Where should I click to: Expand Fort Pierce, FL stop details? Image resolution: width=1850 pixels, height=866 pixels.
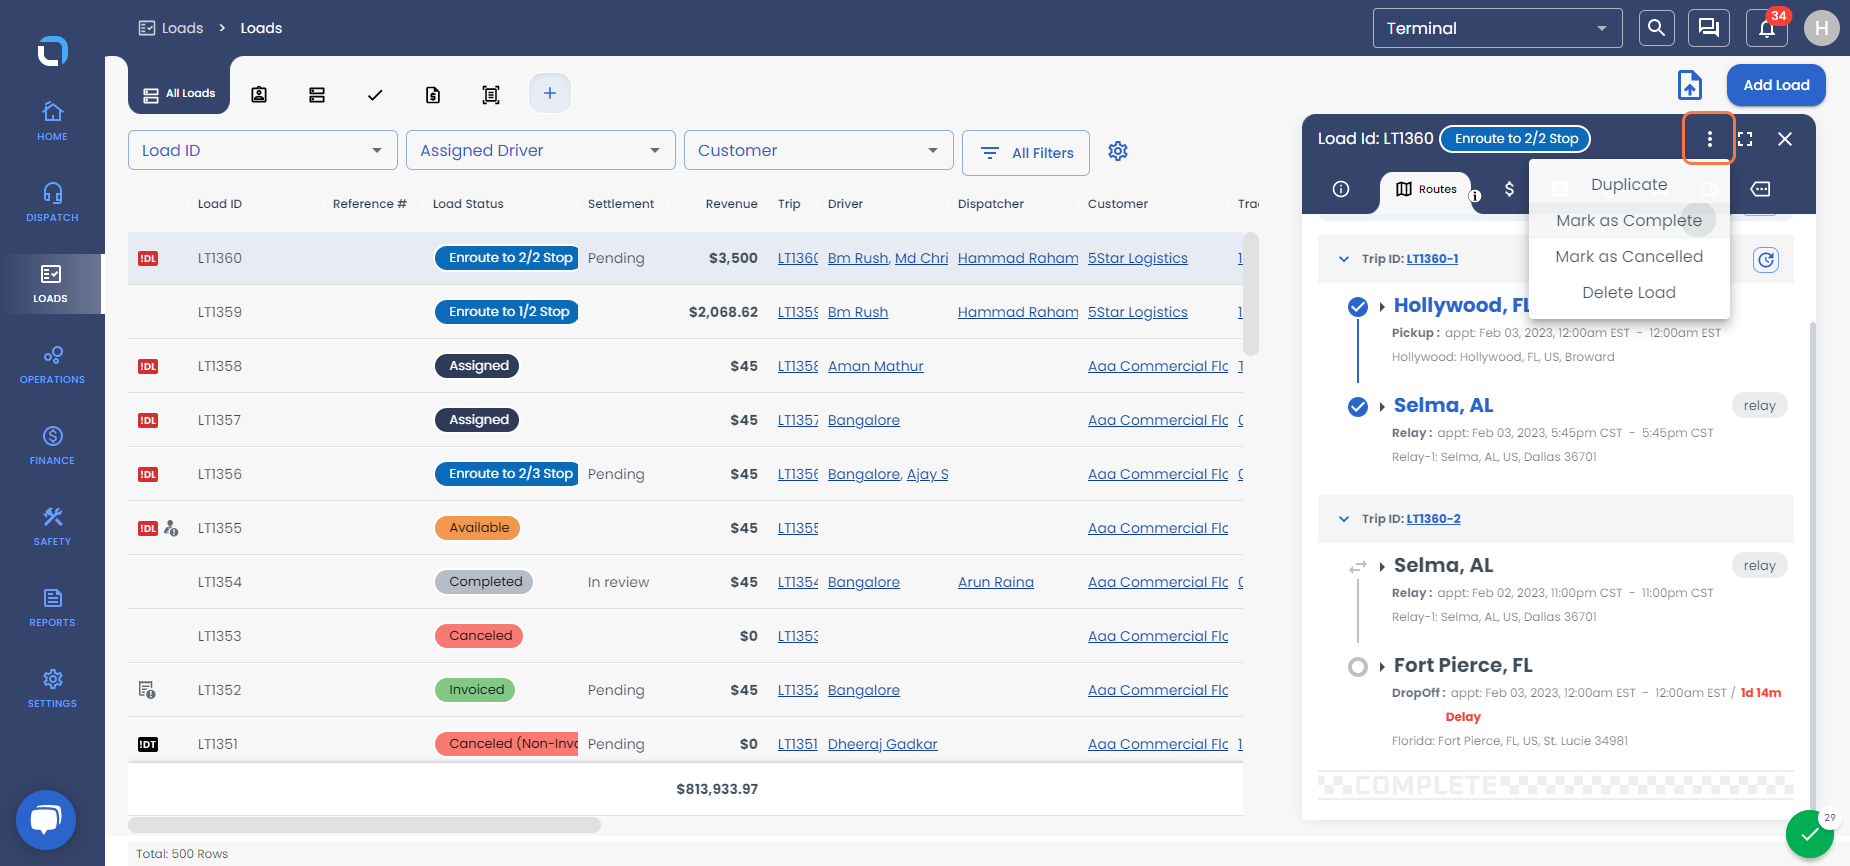(1382, 667)
